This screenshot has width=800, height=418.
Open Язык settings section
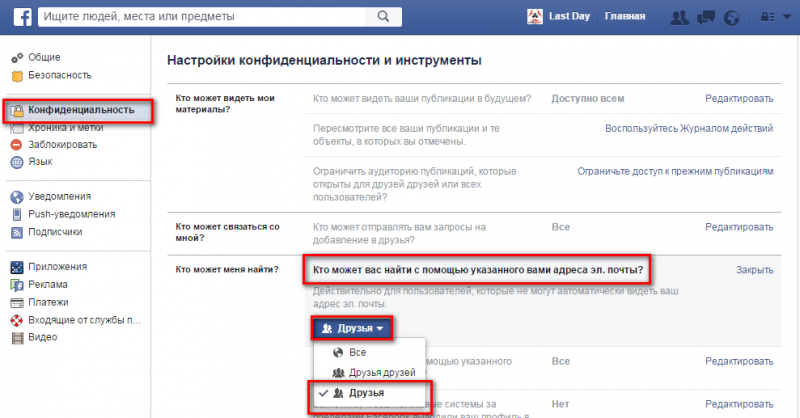(40, 162)
